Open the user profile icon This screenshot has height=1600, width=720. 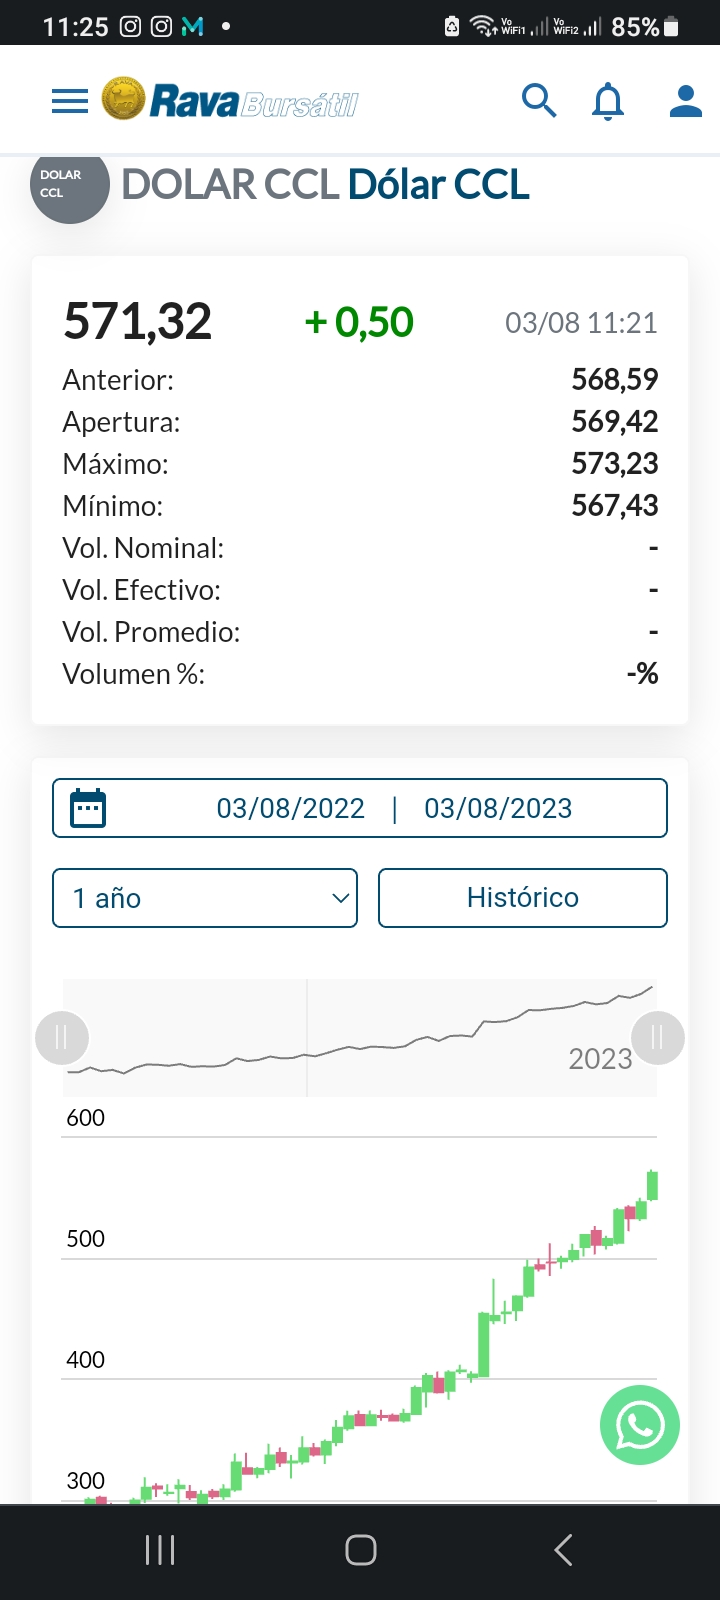[685, 101]
